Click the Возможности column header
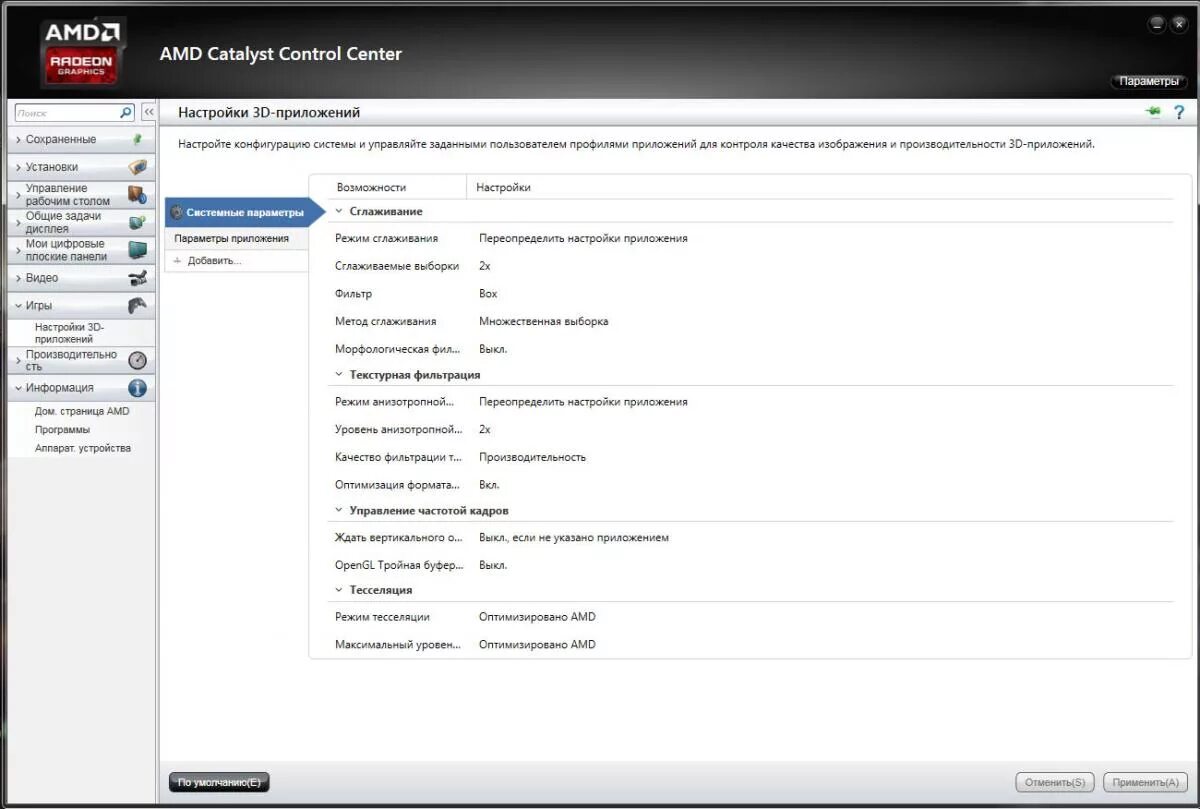Screen dimensions: 1200x809 (371, 187)
